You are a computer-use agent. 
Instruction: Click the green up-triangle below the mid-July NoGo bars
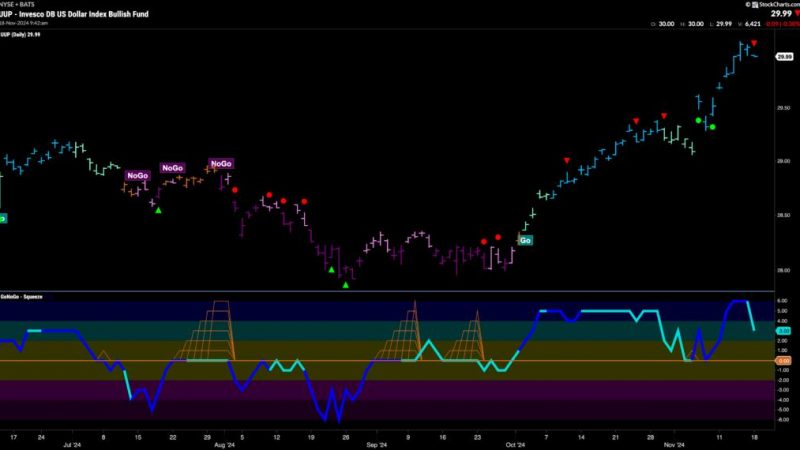(158, 210)
